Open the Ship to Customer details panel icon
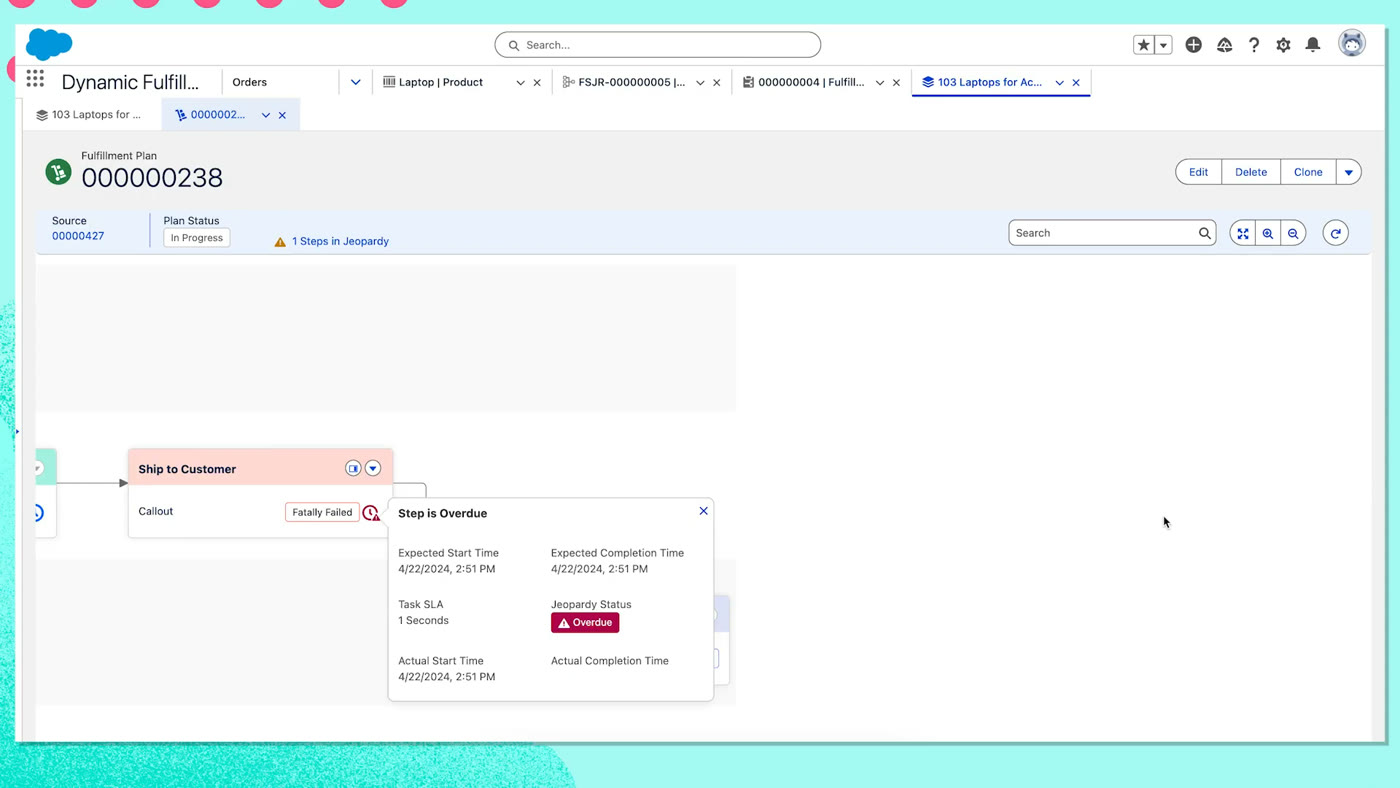 [353, 468]
